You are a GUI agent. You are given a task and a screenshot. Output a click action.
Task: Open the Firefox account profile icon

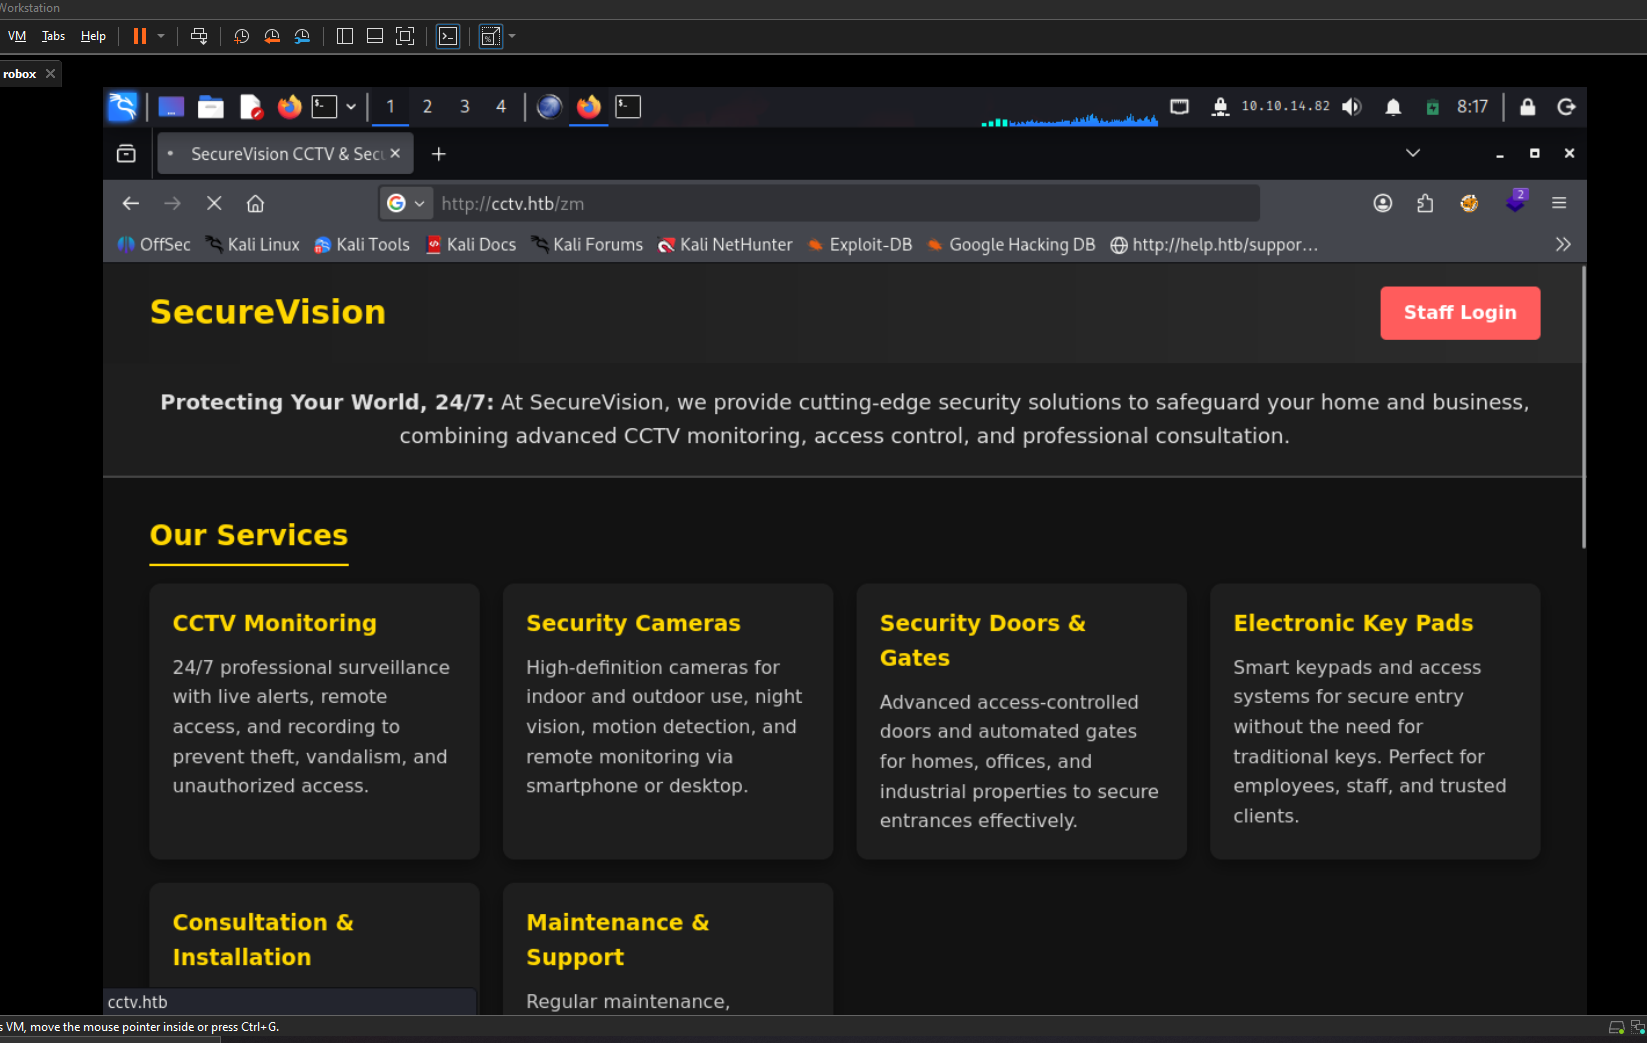click(1382, 203)
